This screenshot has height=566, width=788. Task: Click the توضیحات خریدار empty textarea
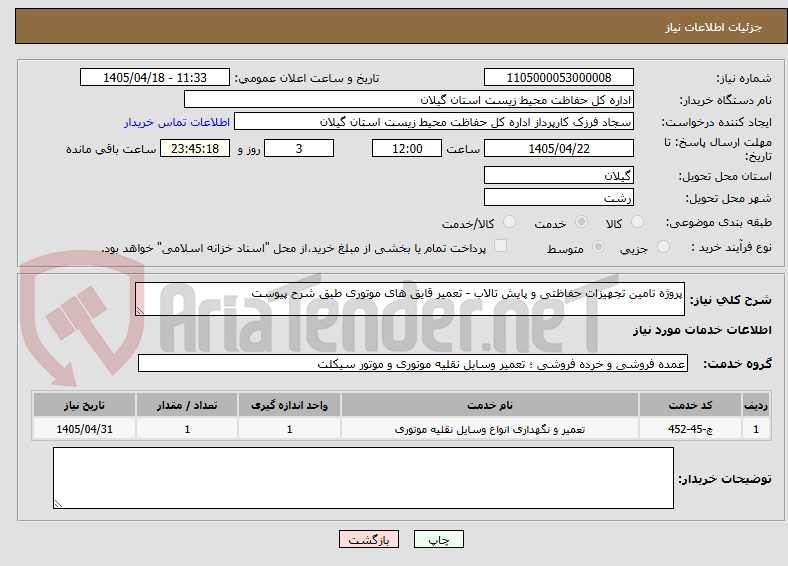363,478
